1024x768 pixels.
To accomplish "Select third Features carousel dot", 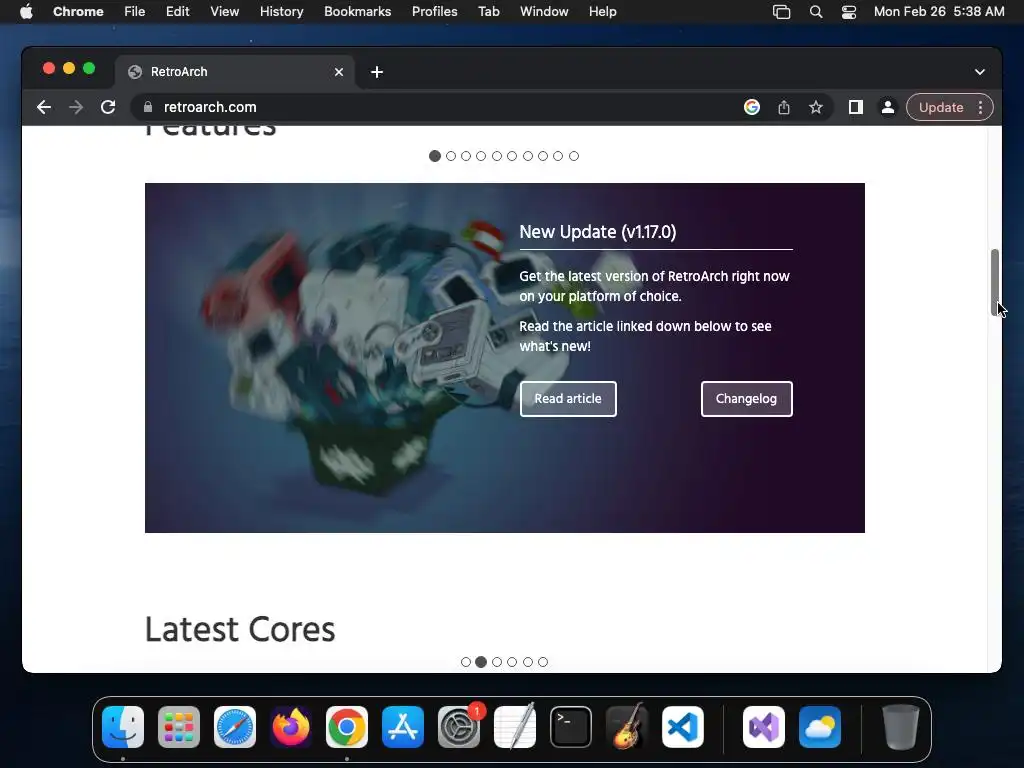I will point(466,156).
